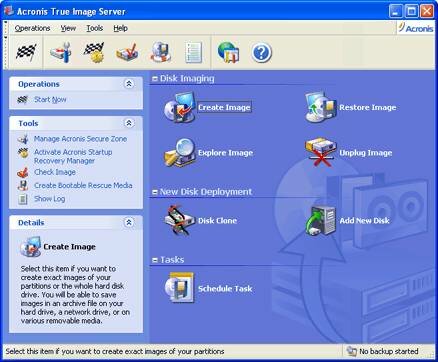Open the Operations menu
Viewport: 438px width, 362px height.
[32, 28]
